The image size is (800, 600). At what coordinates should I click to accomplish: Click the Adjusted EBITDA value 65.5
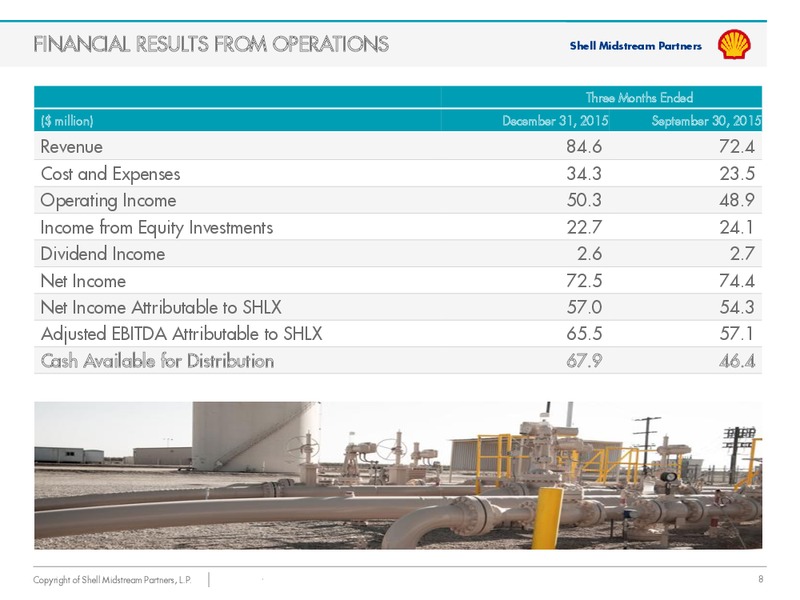pos(584,334)
